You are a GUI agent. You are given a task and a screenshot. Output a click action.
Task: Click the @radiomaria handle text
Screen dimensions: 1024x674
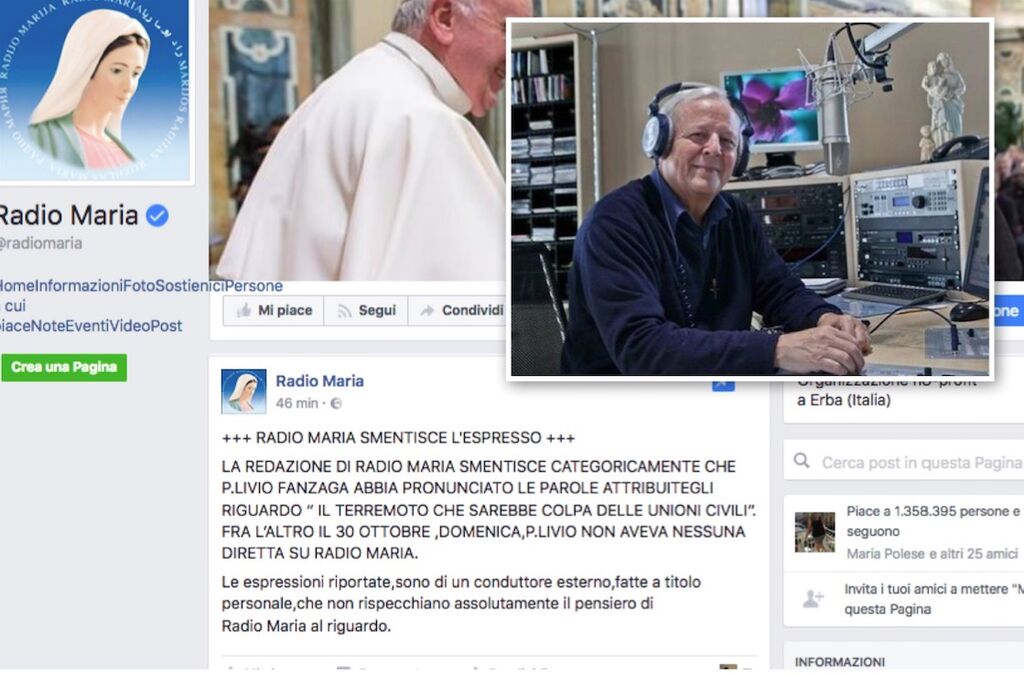(x=41, y=243)
